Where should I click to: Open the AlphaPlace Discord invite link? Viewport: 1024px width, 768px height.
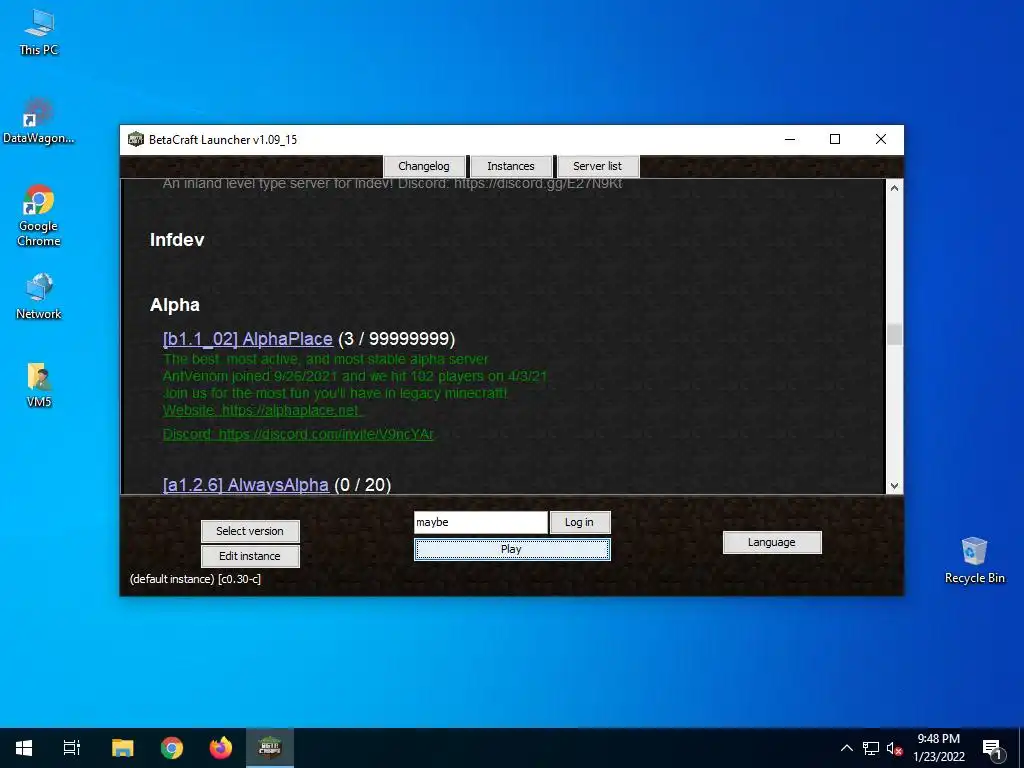(298, 434)
